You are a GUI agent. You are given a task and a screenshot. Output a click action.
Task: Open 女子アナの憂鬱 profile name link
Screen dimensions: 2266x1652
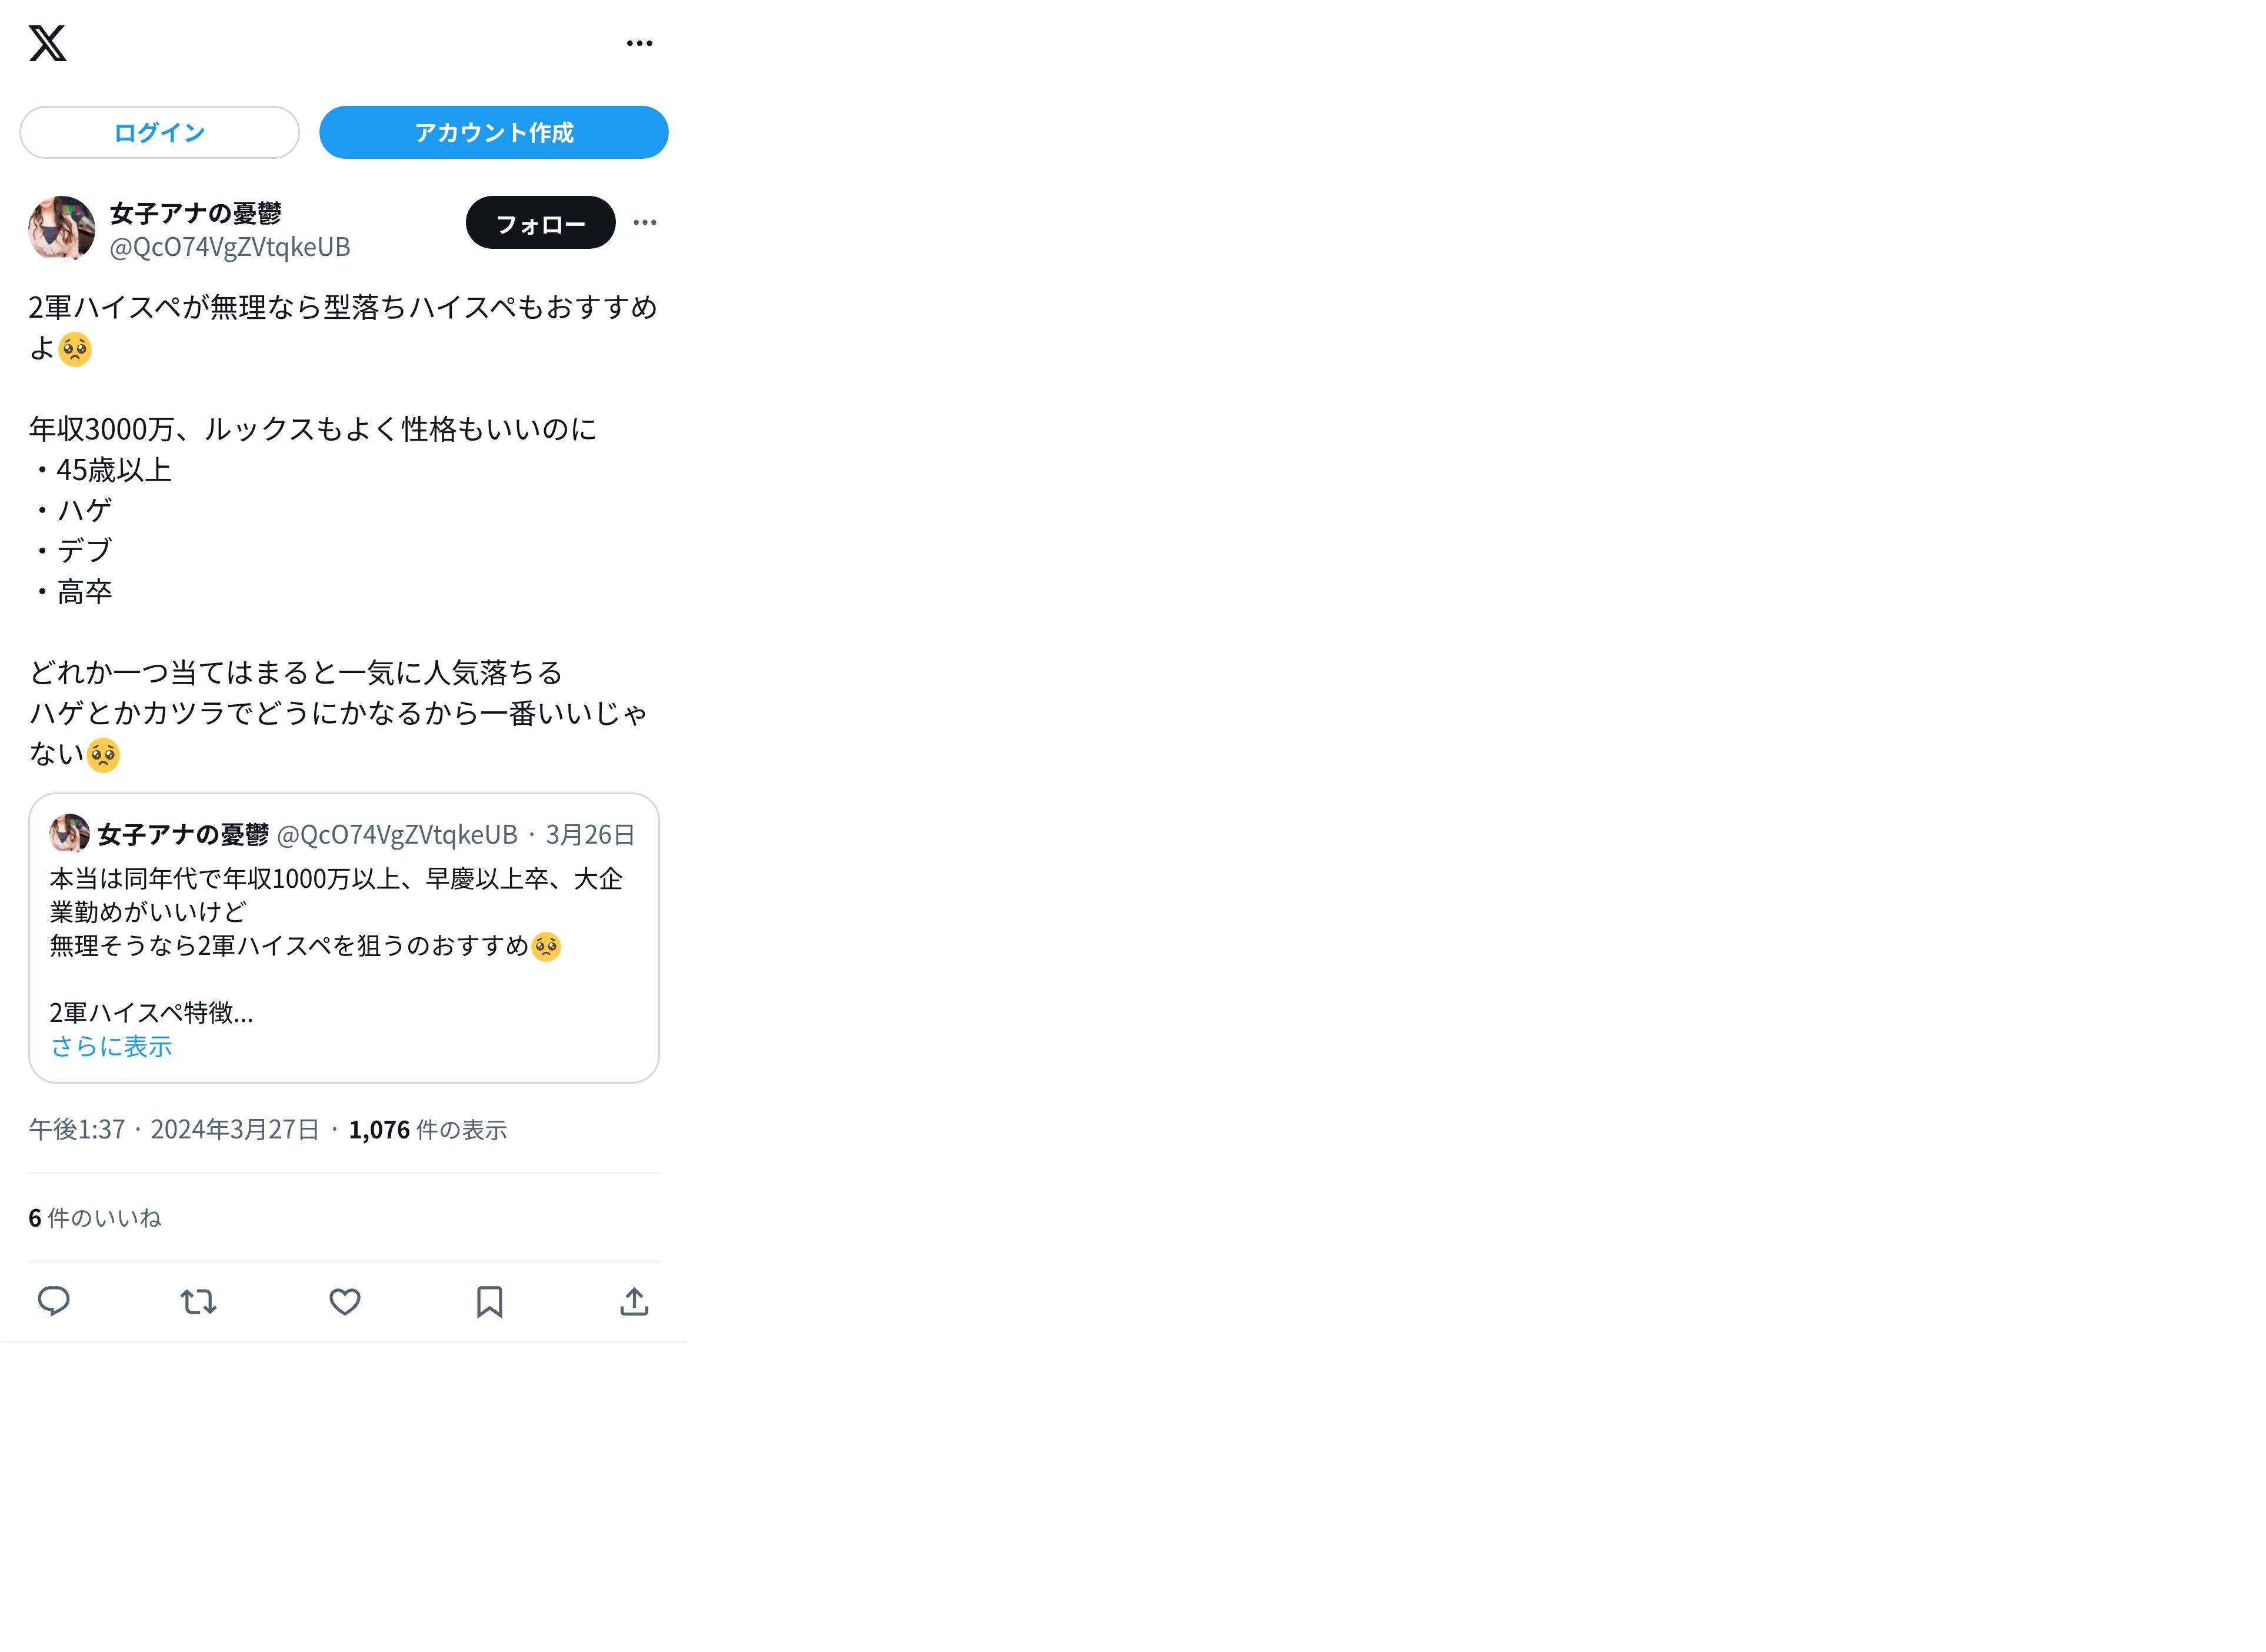(x=195, y=213)
